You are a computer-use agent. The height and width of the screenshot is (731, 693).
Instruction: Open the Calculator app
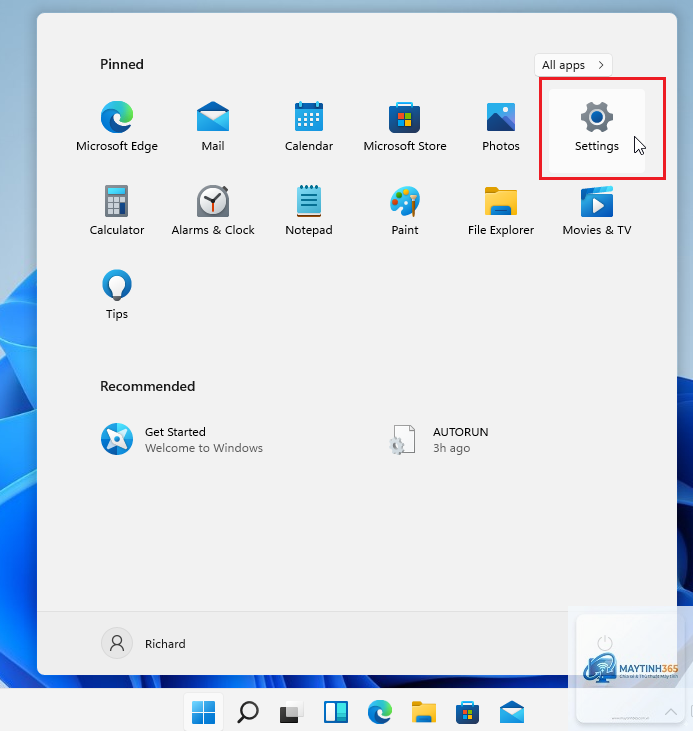(x=117, y=210)
